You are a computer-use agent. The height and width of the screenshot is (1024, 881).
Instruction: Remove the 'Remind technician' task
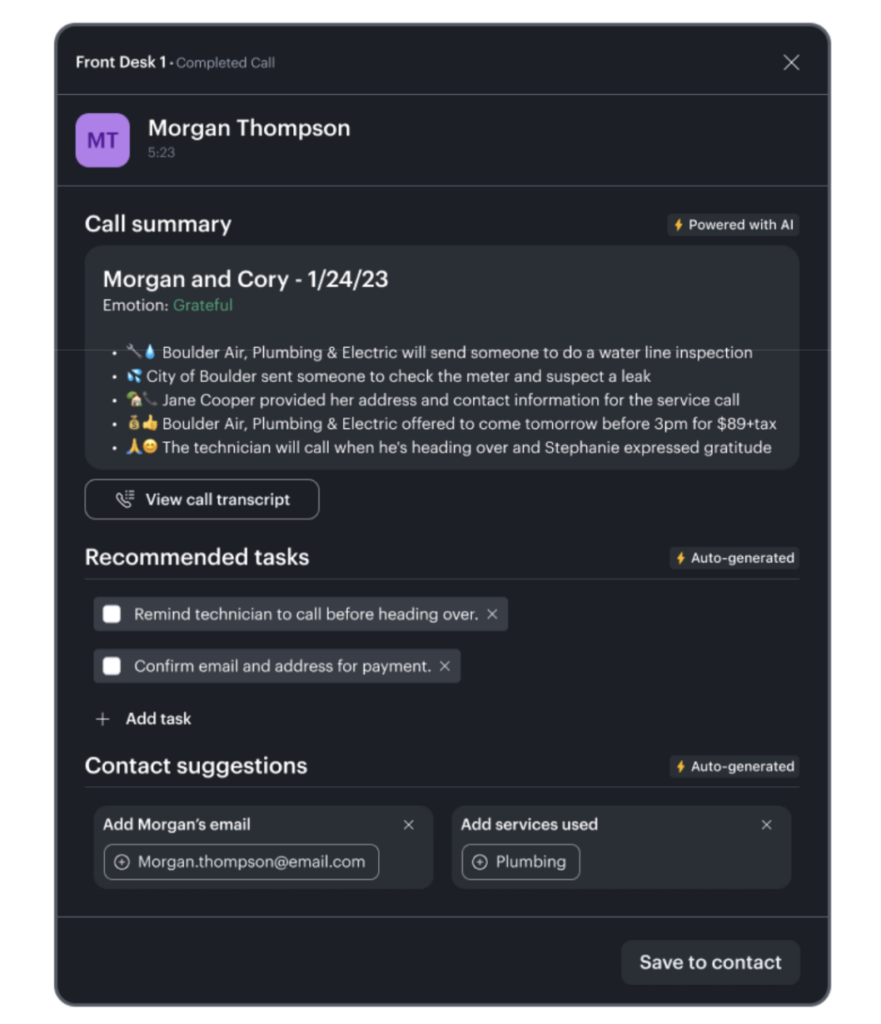[x=492, y=614]
